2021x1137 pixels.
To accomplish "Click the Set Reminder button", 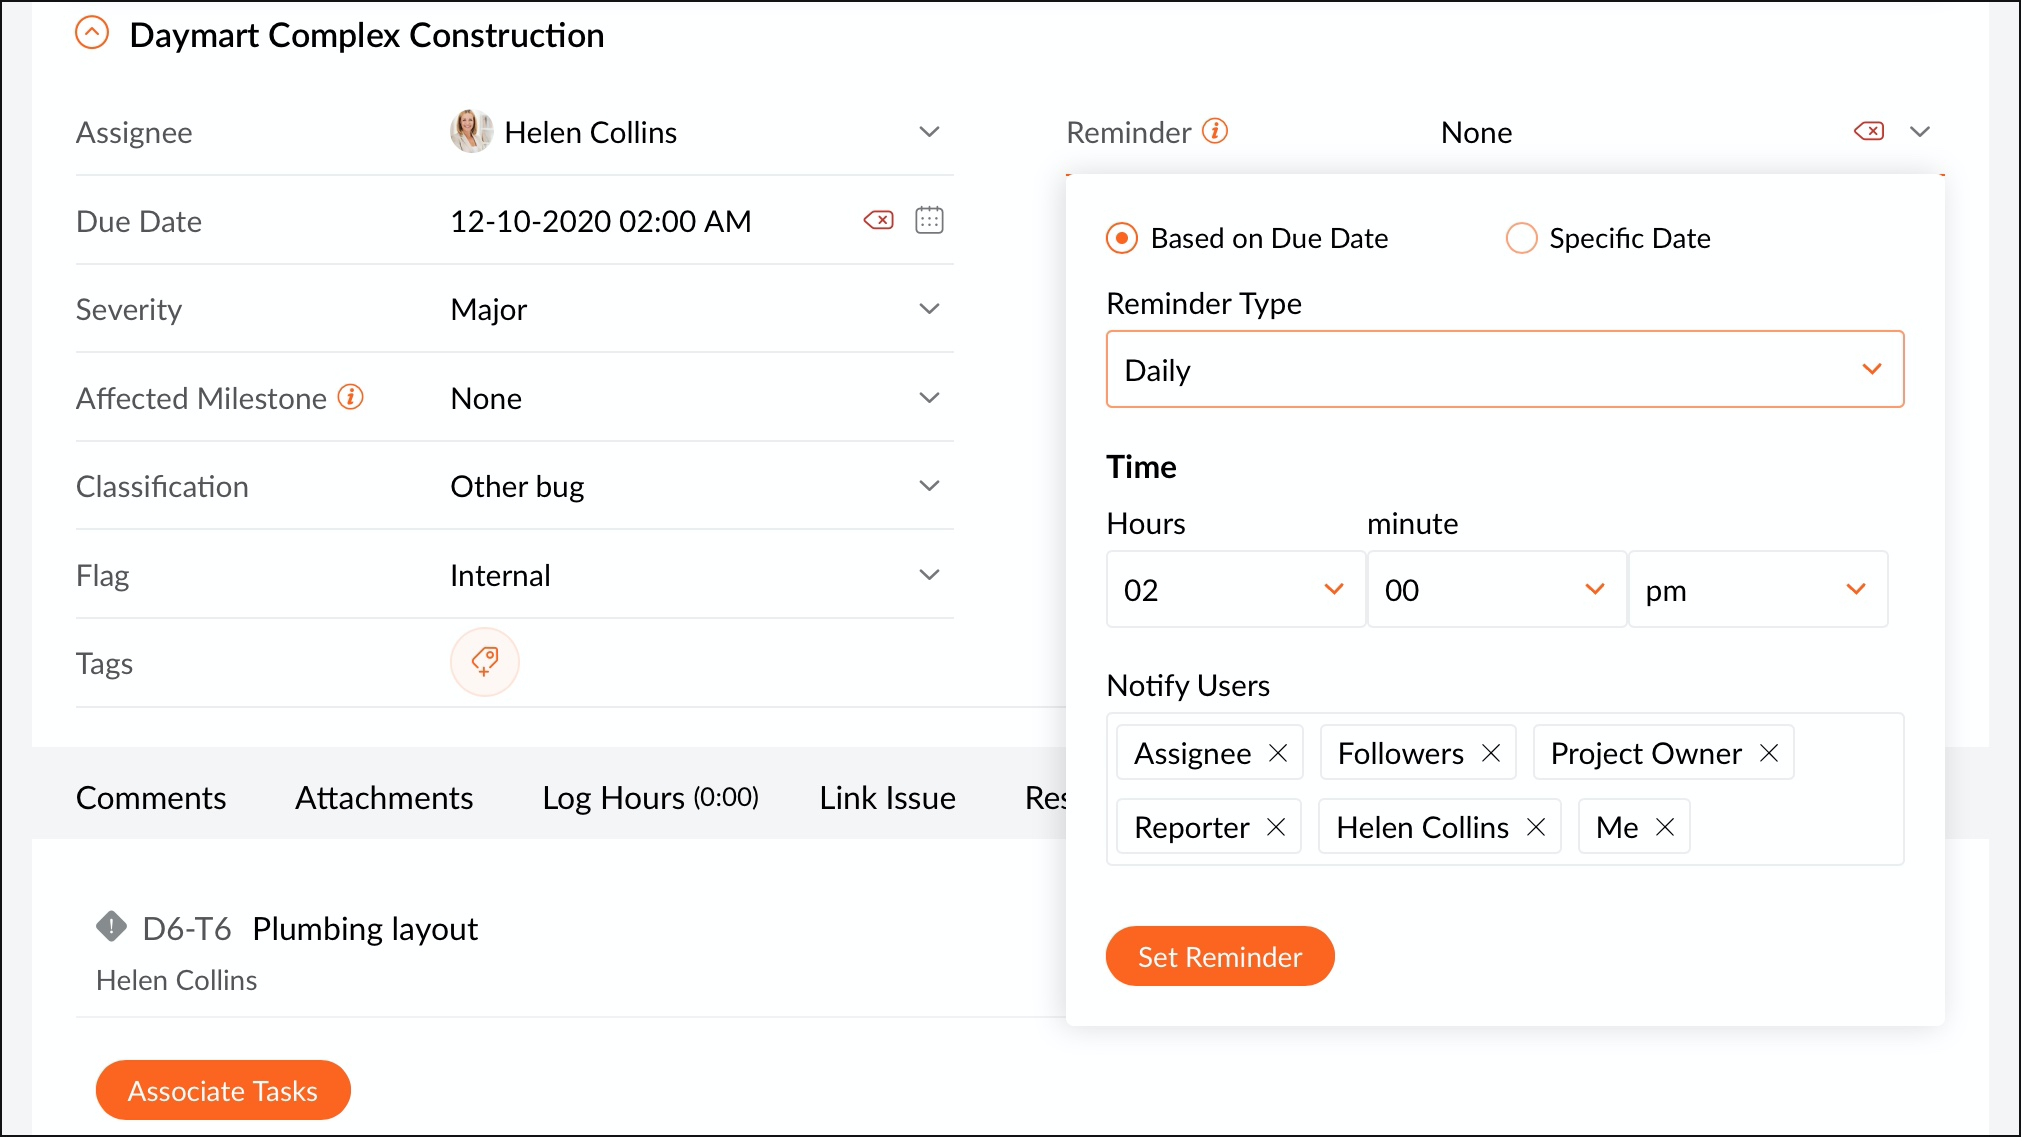I will (1219, 956).
